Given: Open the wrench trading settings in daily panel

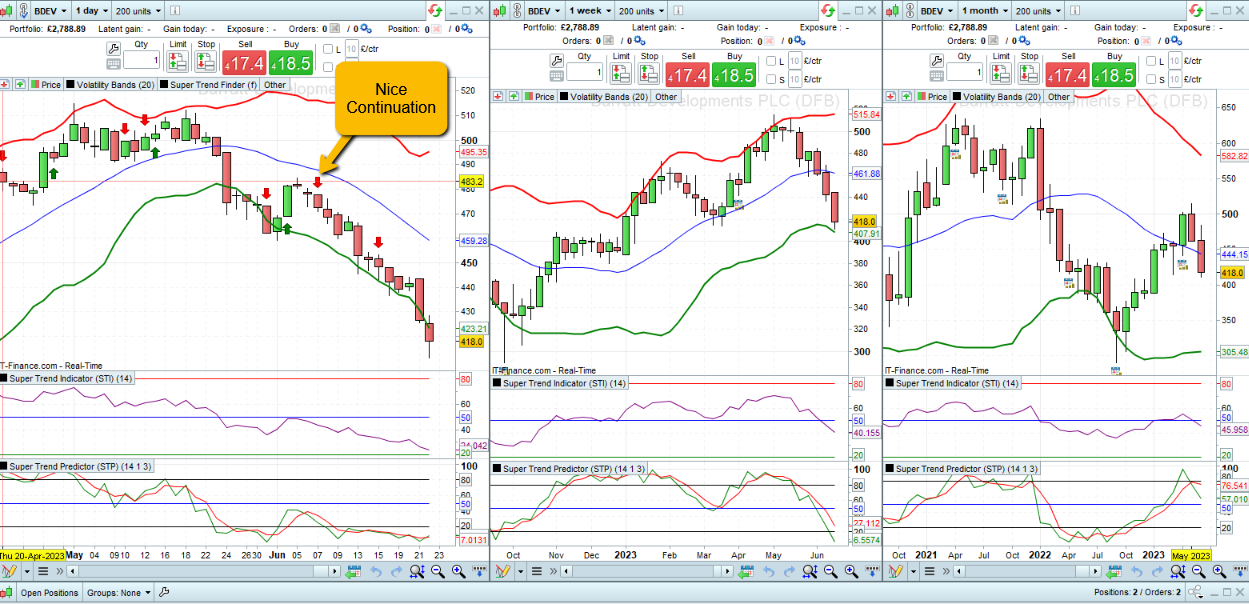Looking at the screenshot, I should click(112, 49).
